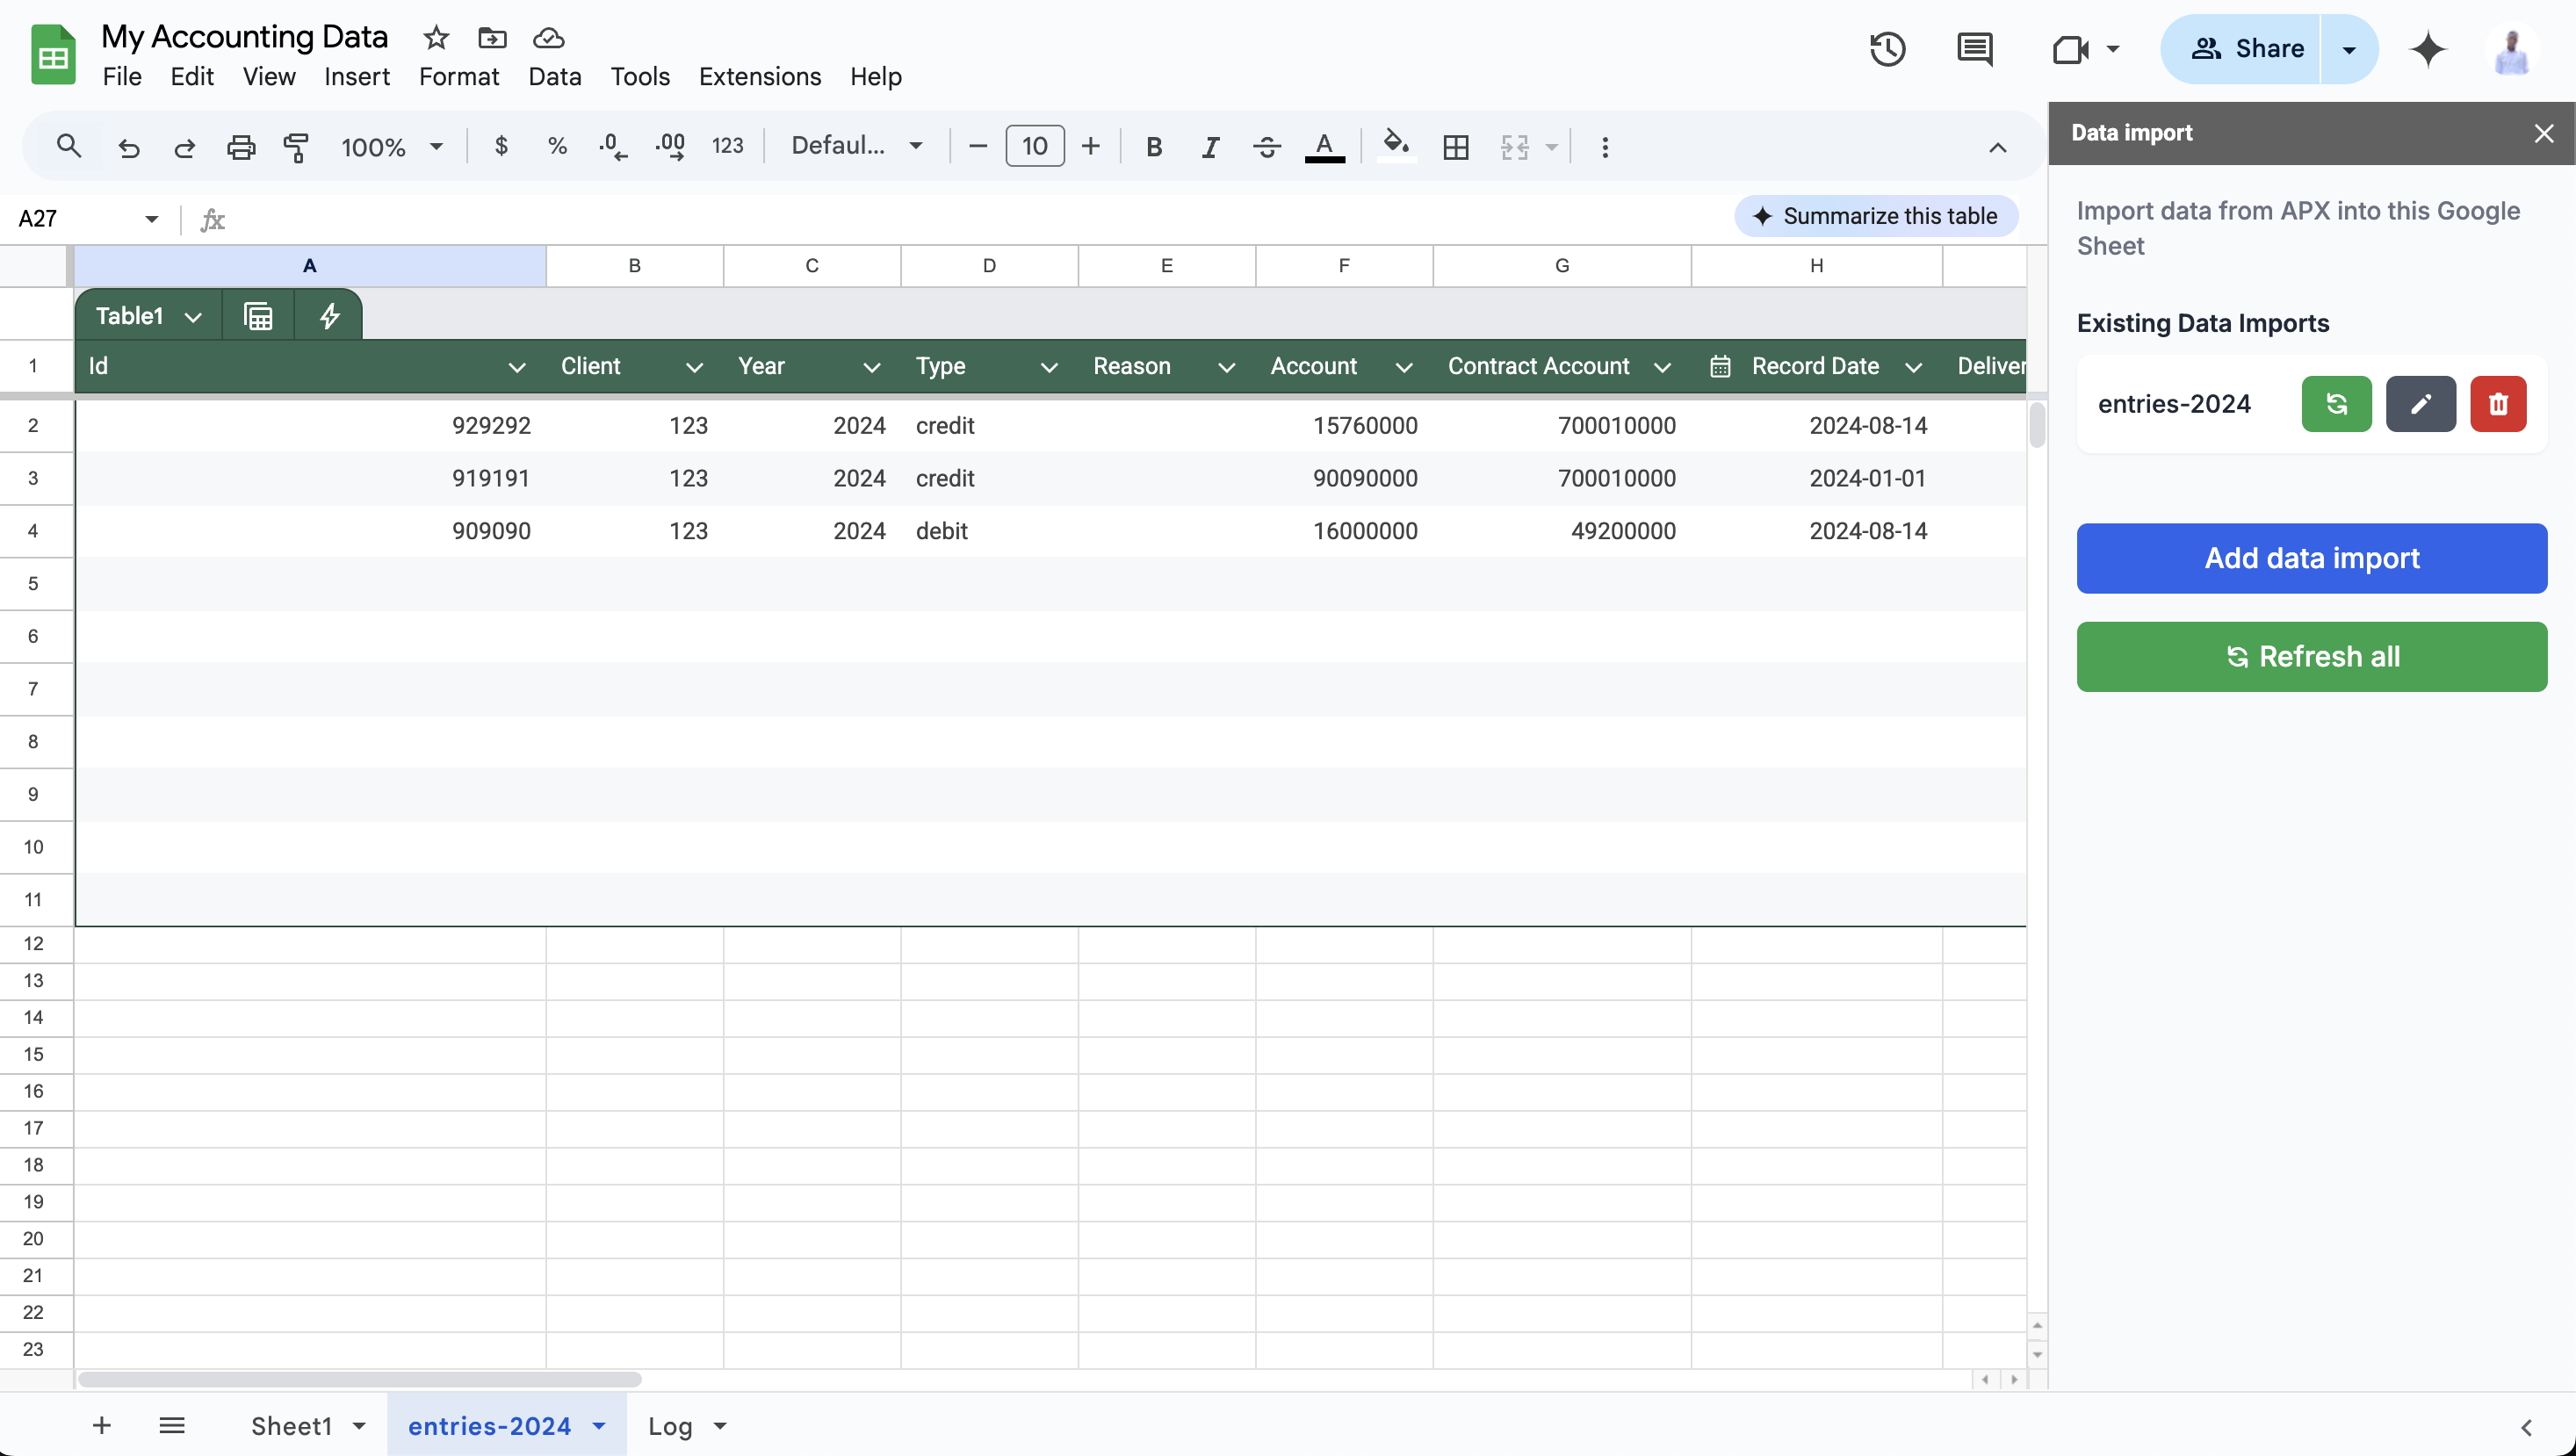This screenshot has height=1456, width=2576.
Task: Delete the entries-2024 data import
Action: click(2498, 404)
